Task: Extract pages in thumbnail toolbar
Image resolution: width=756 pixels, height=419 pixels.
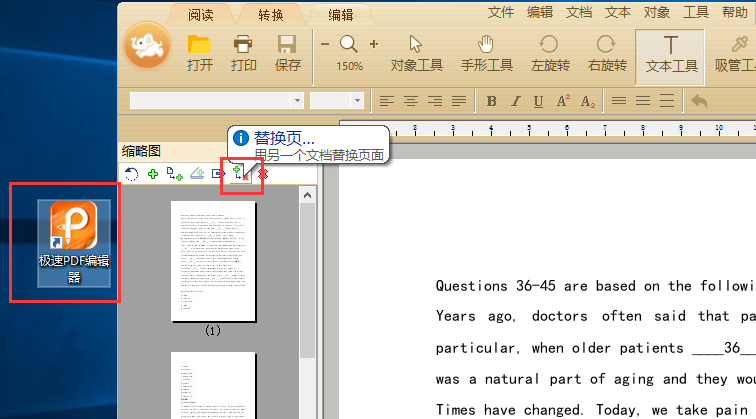Action: pos(218,174)
